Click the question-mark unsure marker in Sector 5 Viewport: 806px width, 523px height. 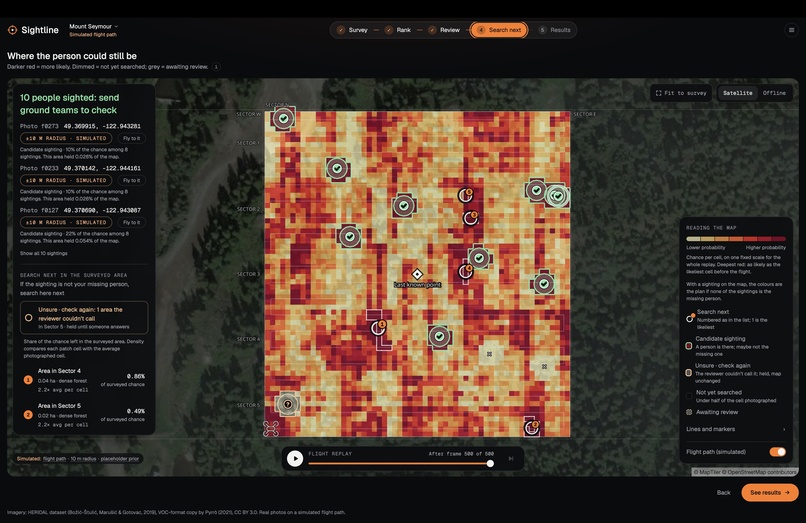tap(288, 404)
